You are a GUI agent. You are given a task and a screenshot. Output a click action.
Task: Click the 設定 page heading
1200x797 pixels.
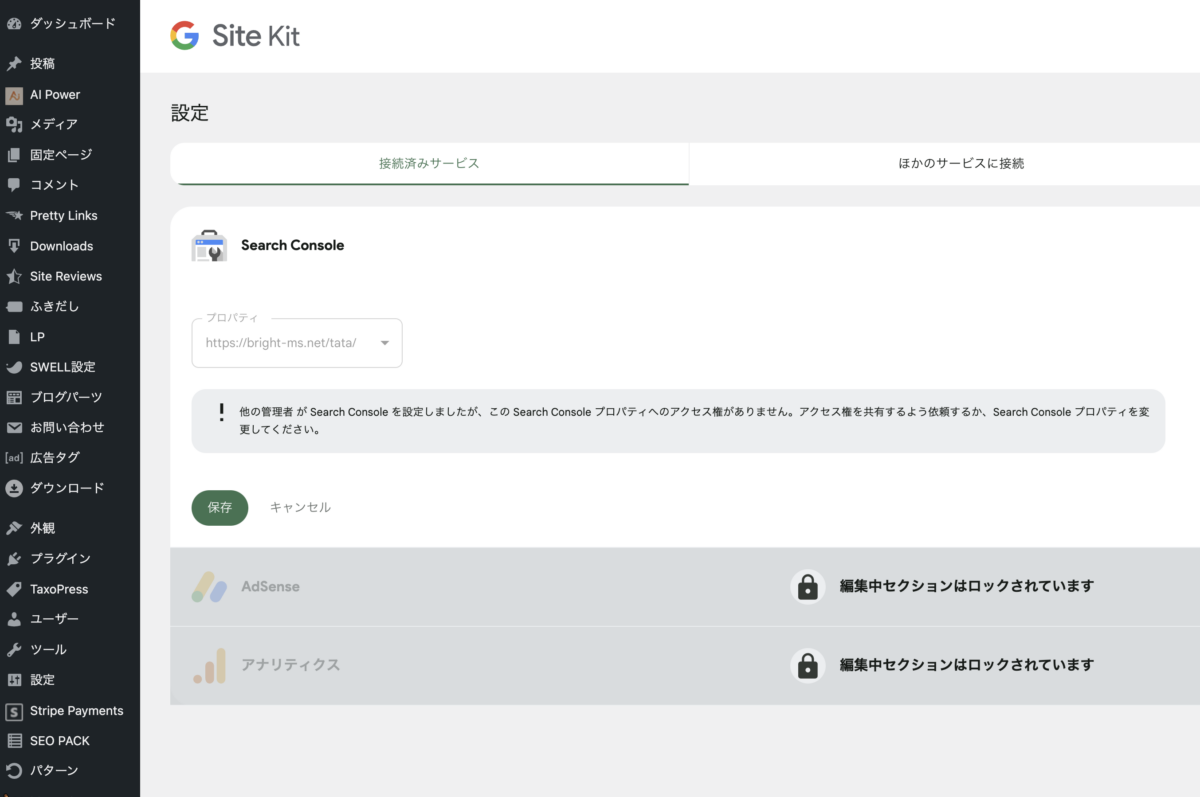190,113
